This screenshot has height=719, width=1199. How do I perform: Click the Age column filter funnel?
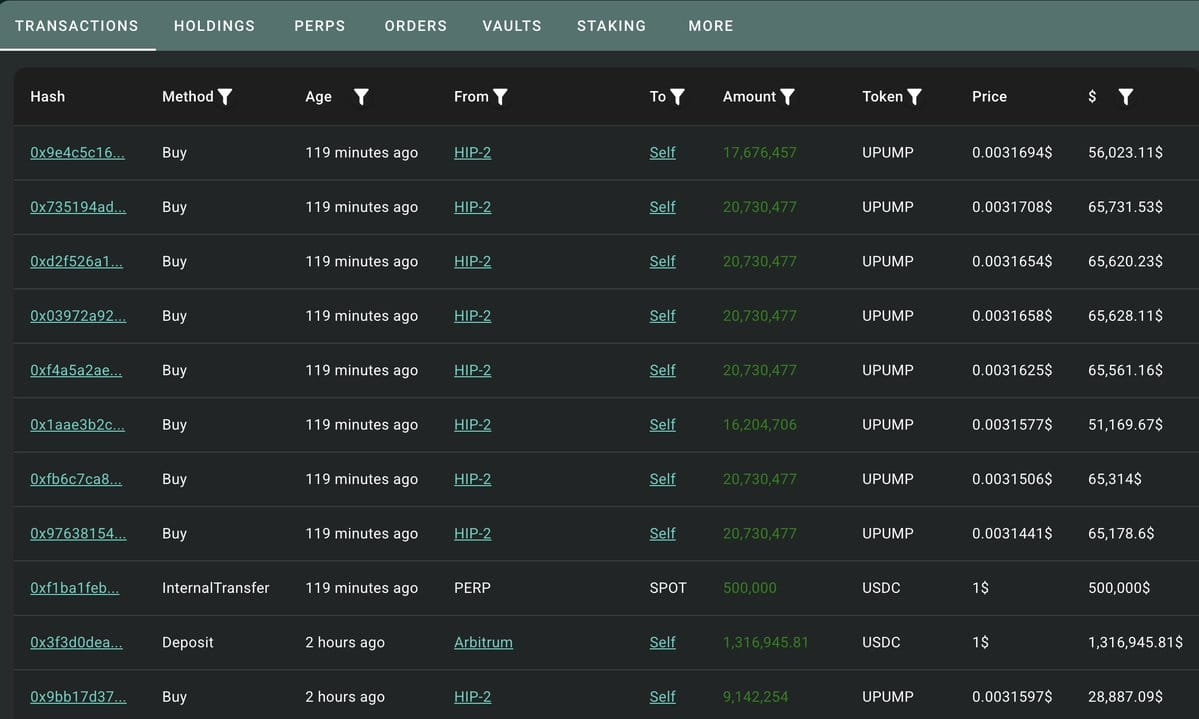pos(361,97)
